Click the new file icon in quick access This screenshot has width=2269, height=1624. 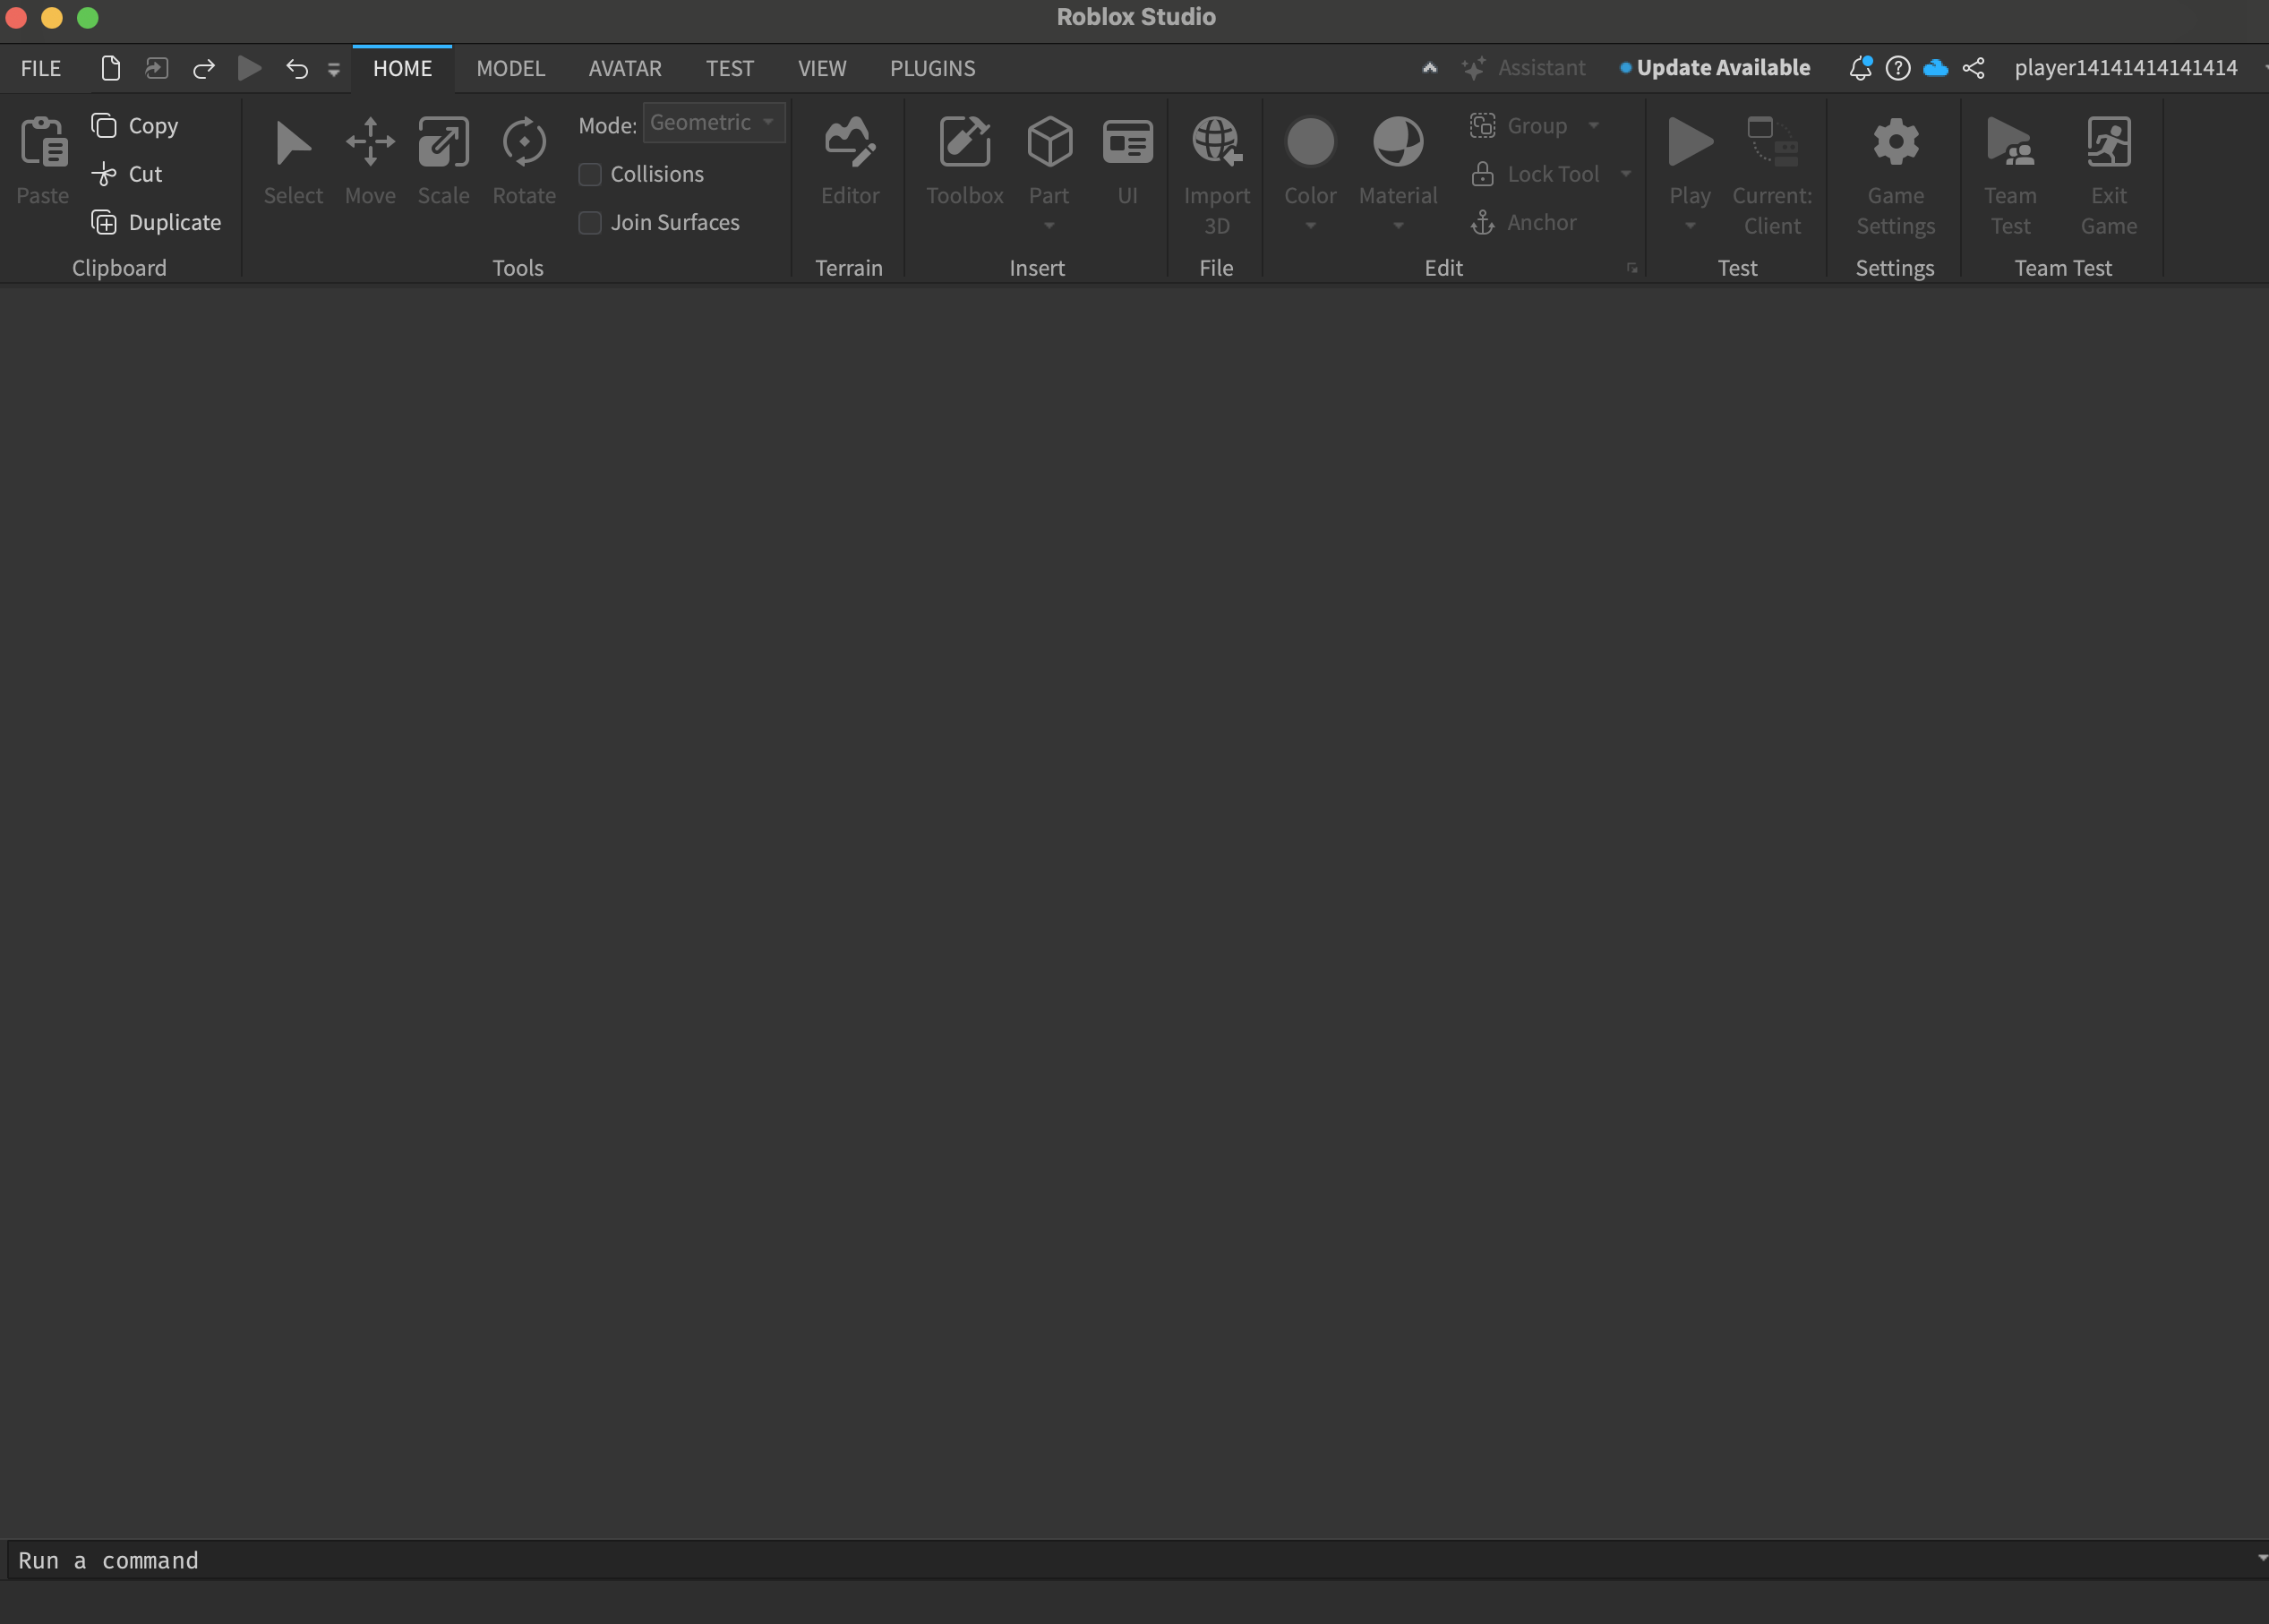coord(111,68)
